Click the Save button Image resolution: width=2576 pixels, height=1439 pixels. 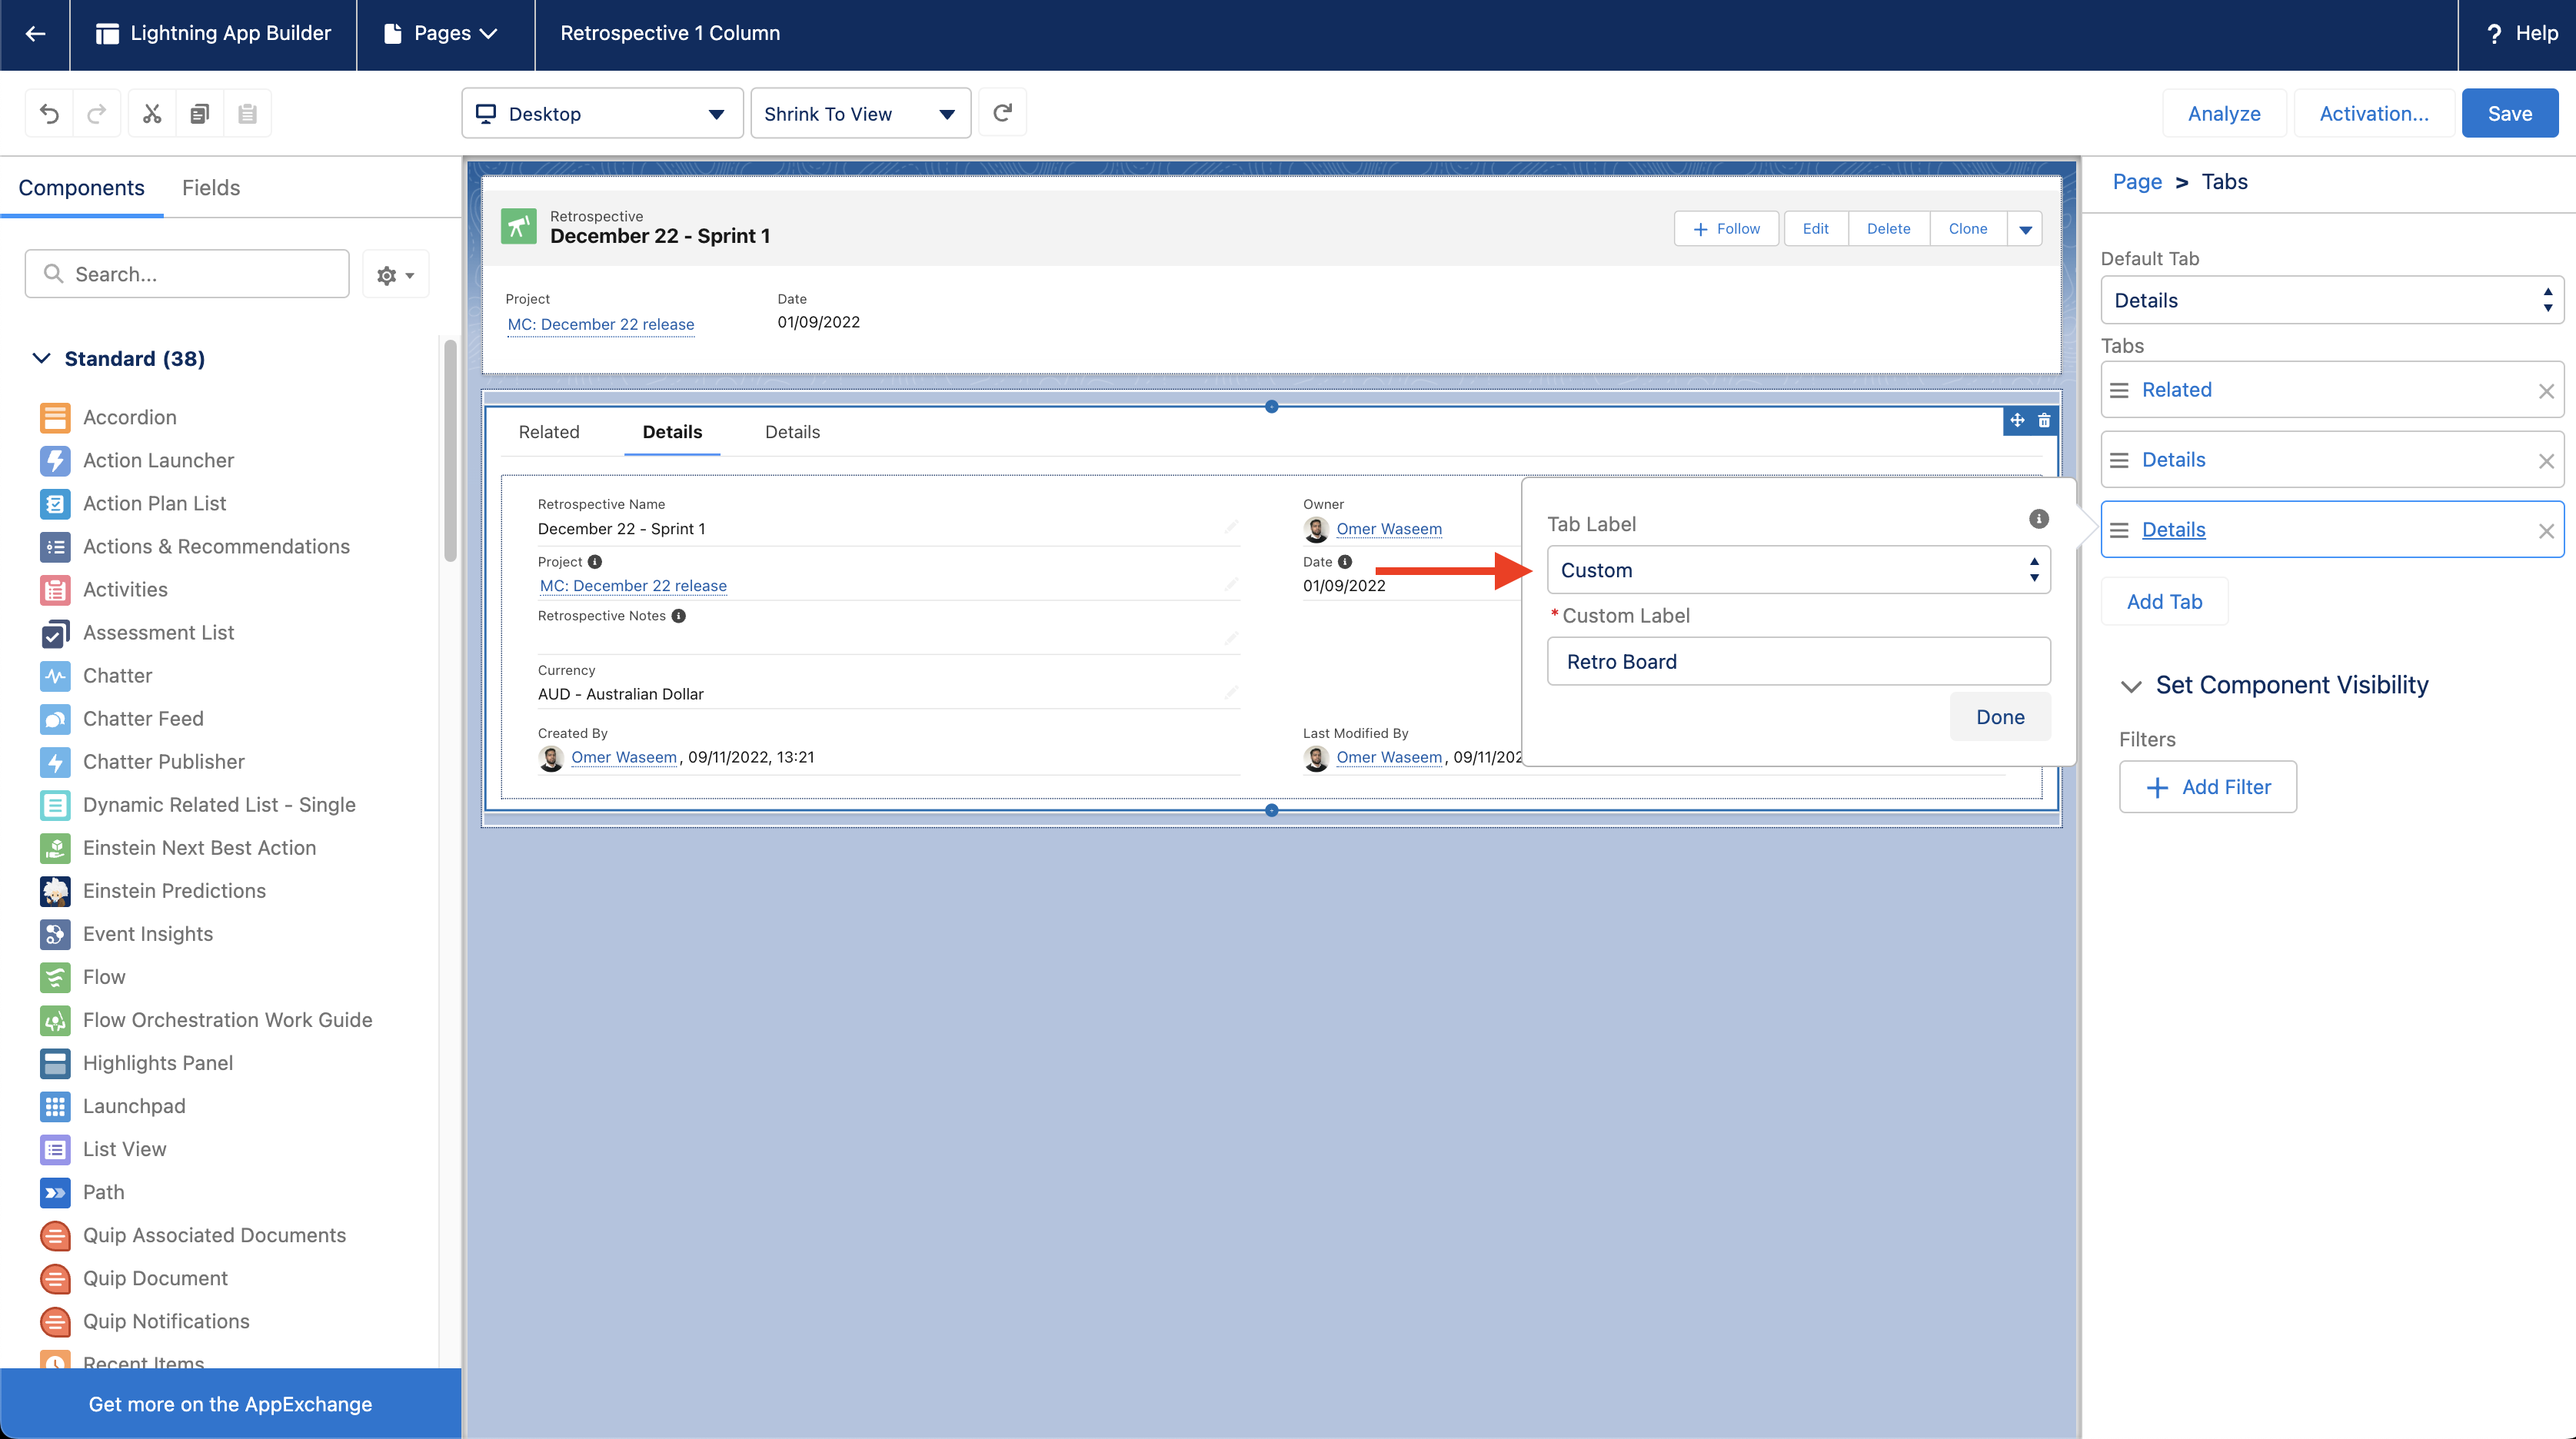(x=2509, y=113)
